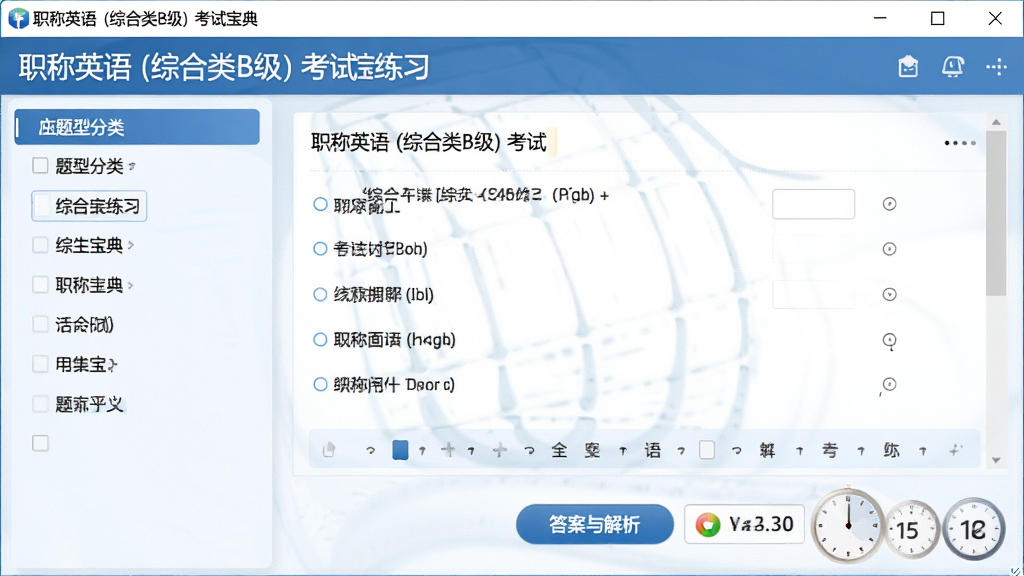Select the blue square icon in bottom toolbar

[x=400, y=450]
